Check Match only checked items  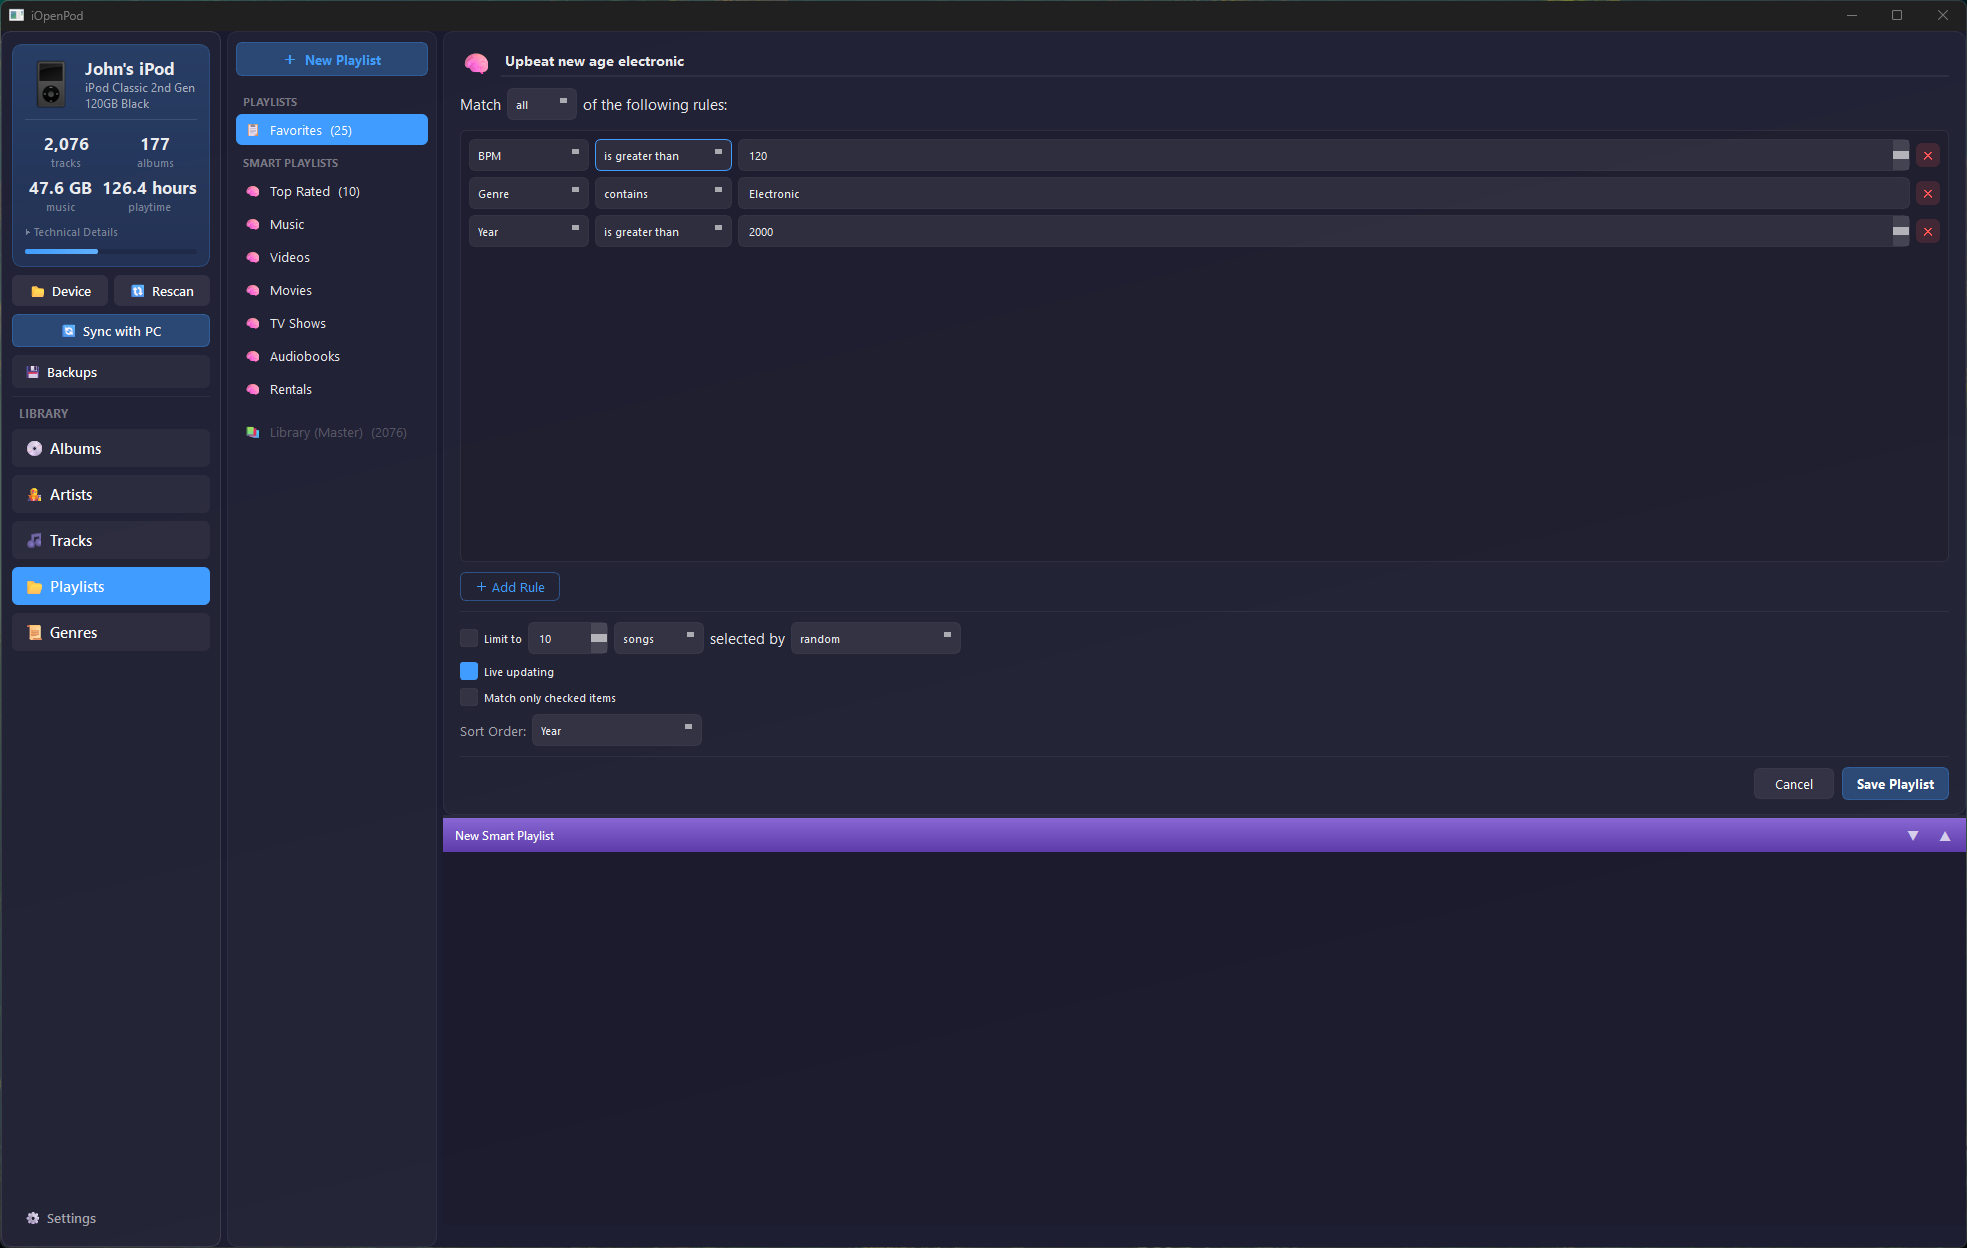(469, 697)
